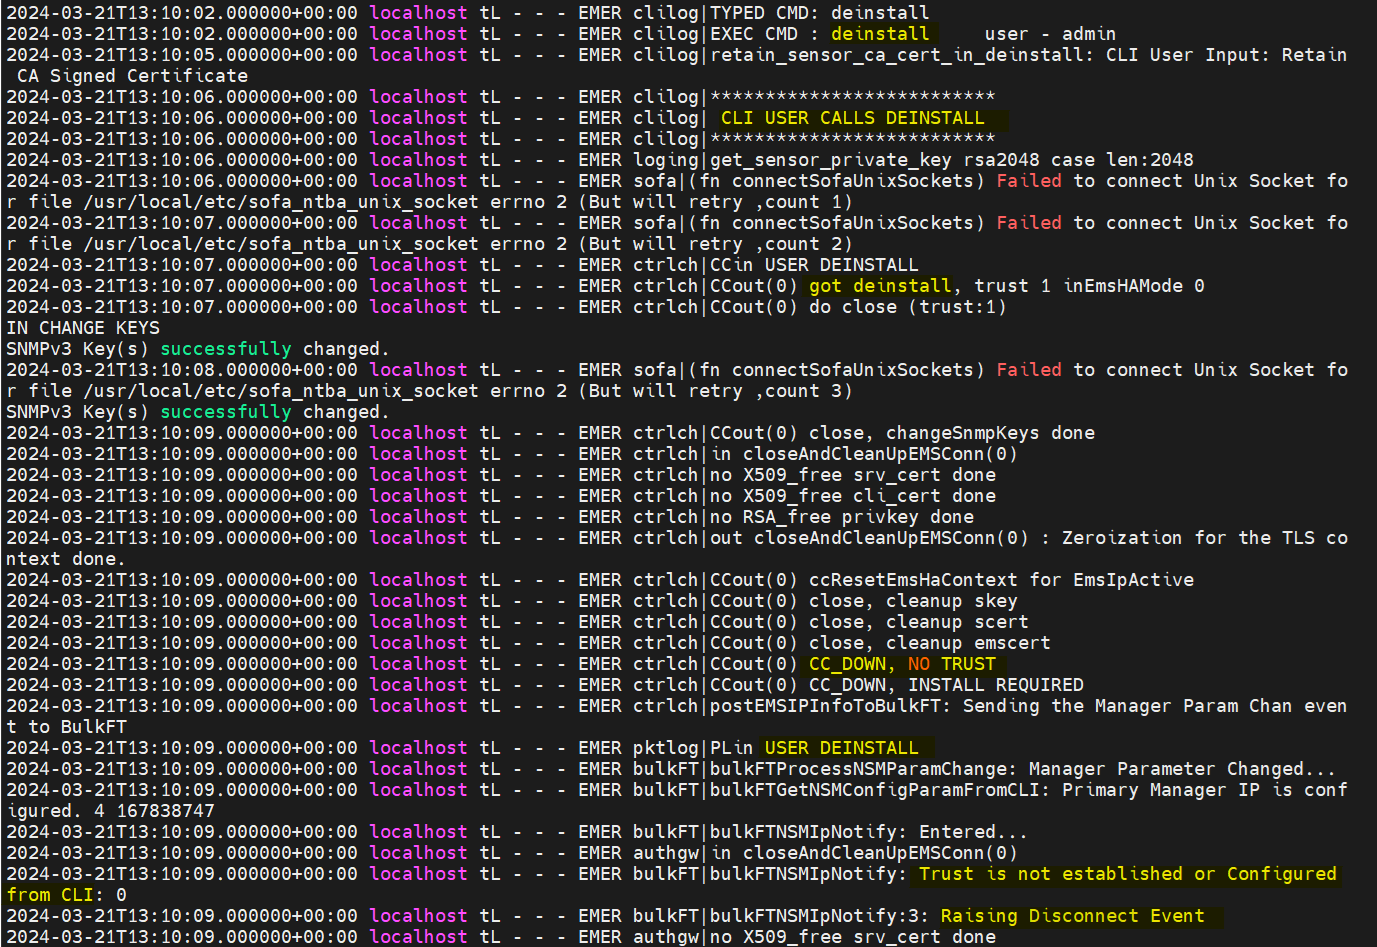Click the 'TYPED CMD: deinstall' text
1377x947 pixels.
pos(819,13)
